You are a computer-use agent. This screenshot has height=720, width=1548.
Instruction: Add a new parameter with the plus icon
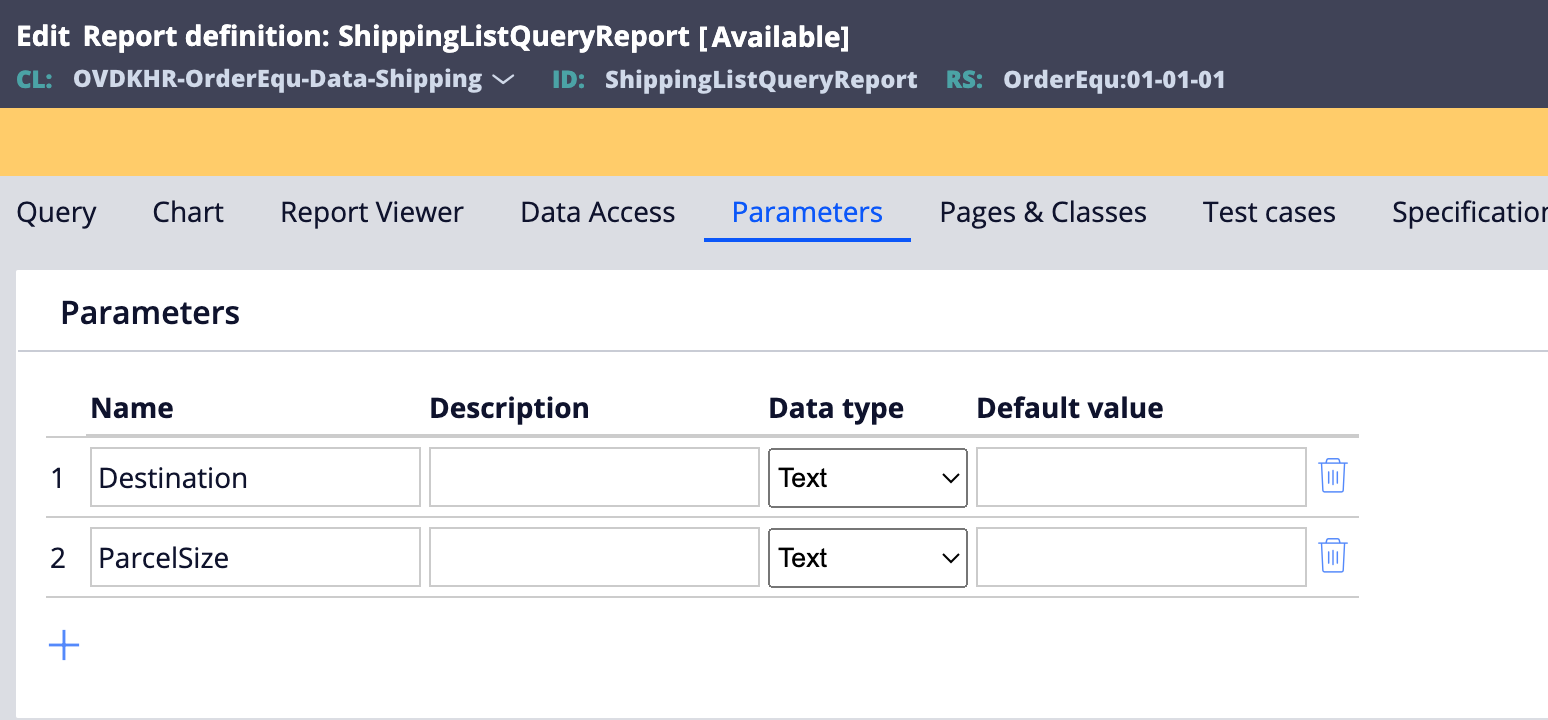(63, 645)
